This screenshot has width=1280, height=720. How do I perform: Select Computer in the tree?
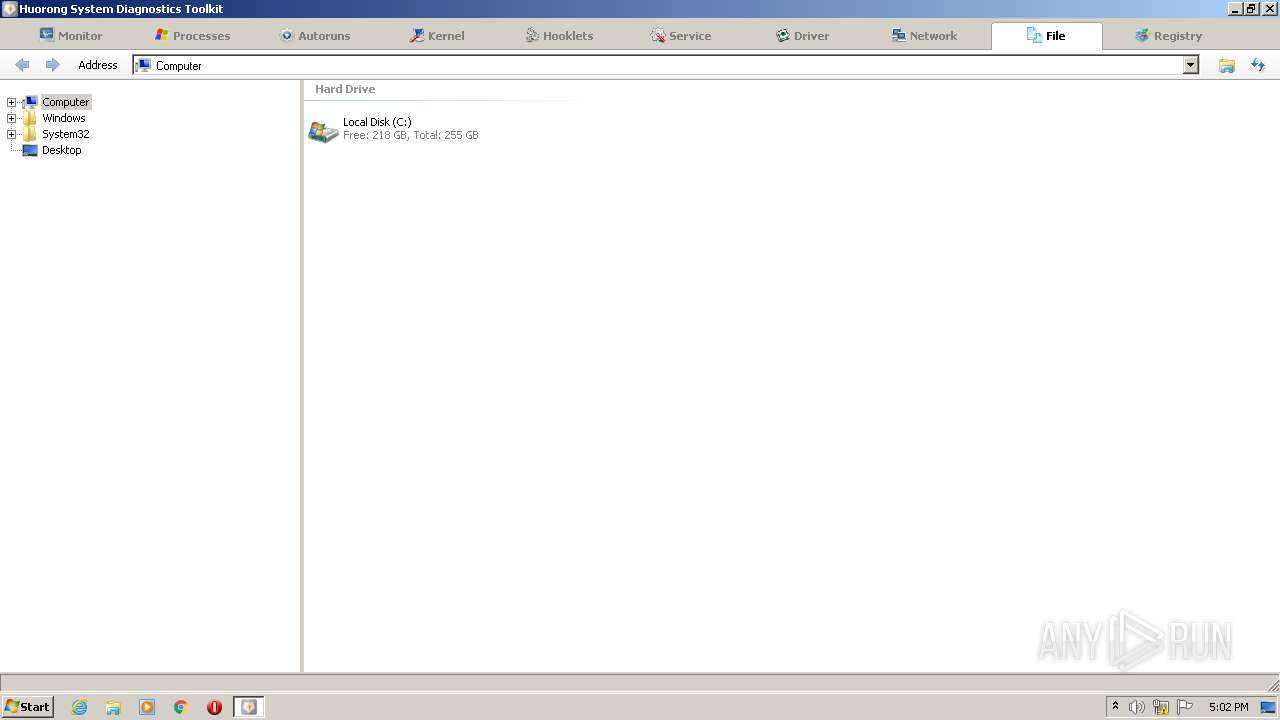coord(66,102)
